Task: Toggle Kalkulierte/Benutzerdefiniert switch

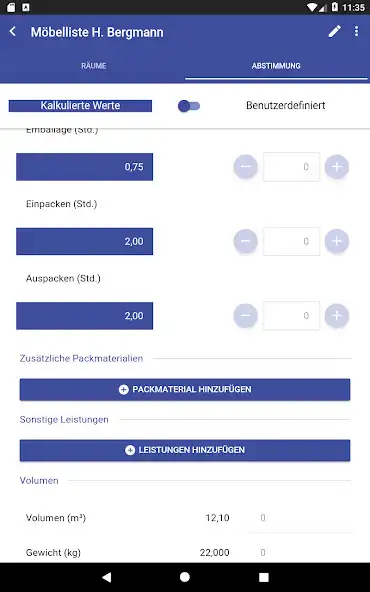Action: [189, 106]
